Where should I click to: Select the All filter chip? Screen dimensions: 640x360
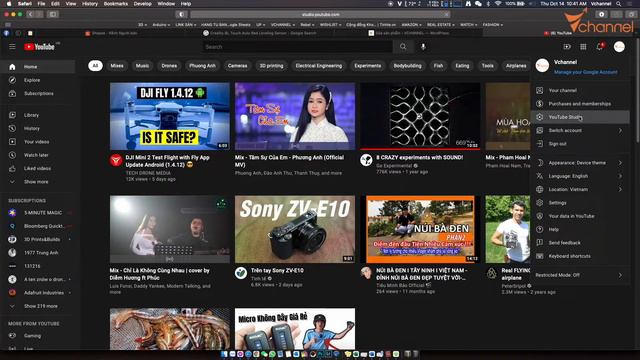coord(95,66)
